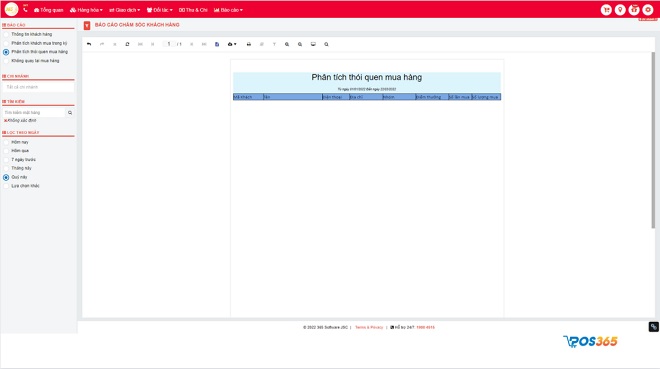Click the Số lượng mua column header
Image resolution: width=660 pixels, height=369 pixels.
tap(486, 97)
